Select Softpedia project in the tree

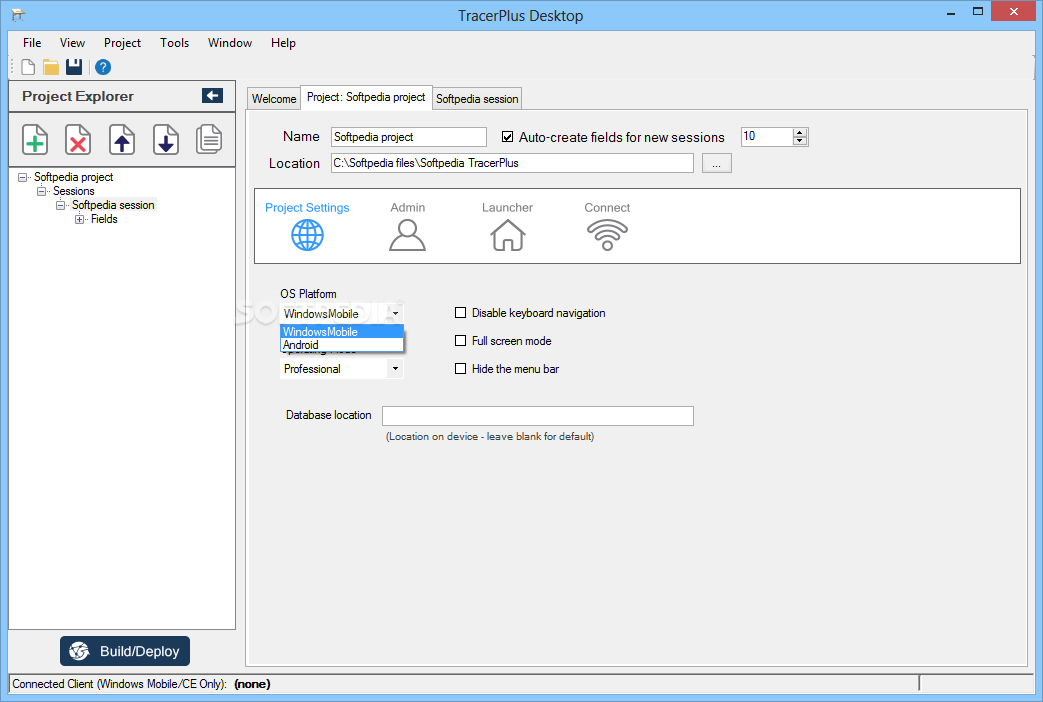[x=73, y=177]
